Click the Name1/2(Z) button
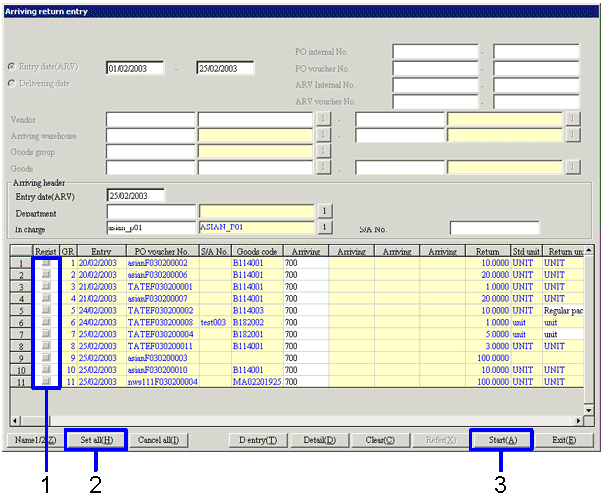The image size is (604, 502). pos(35,440)
